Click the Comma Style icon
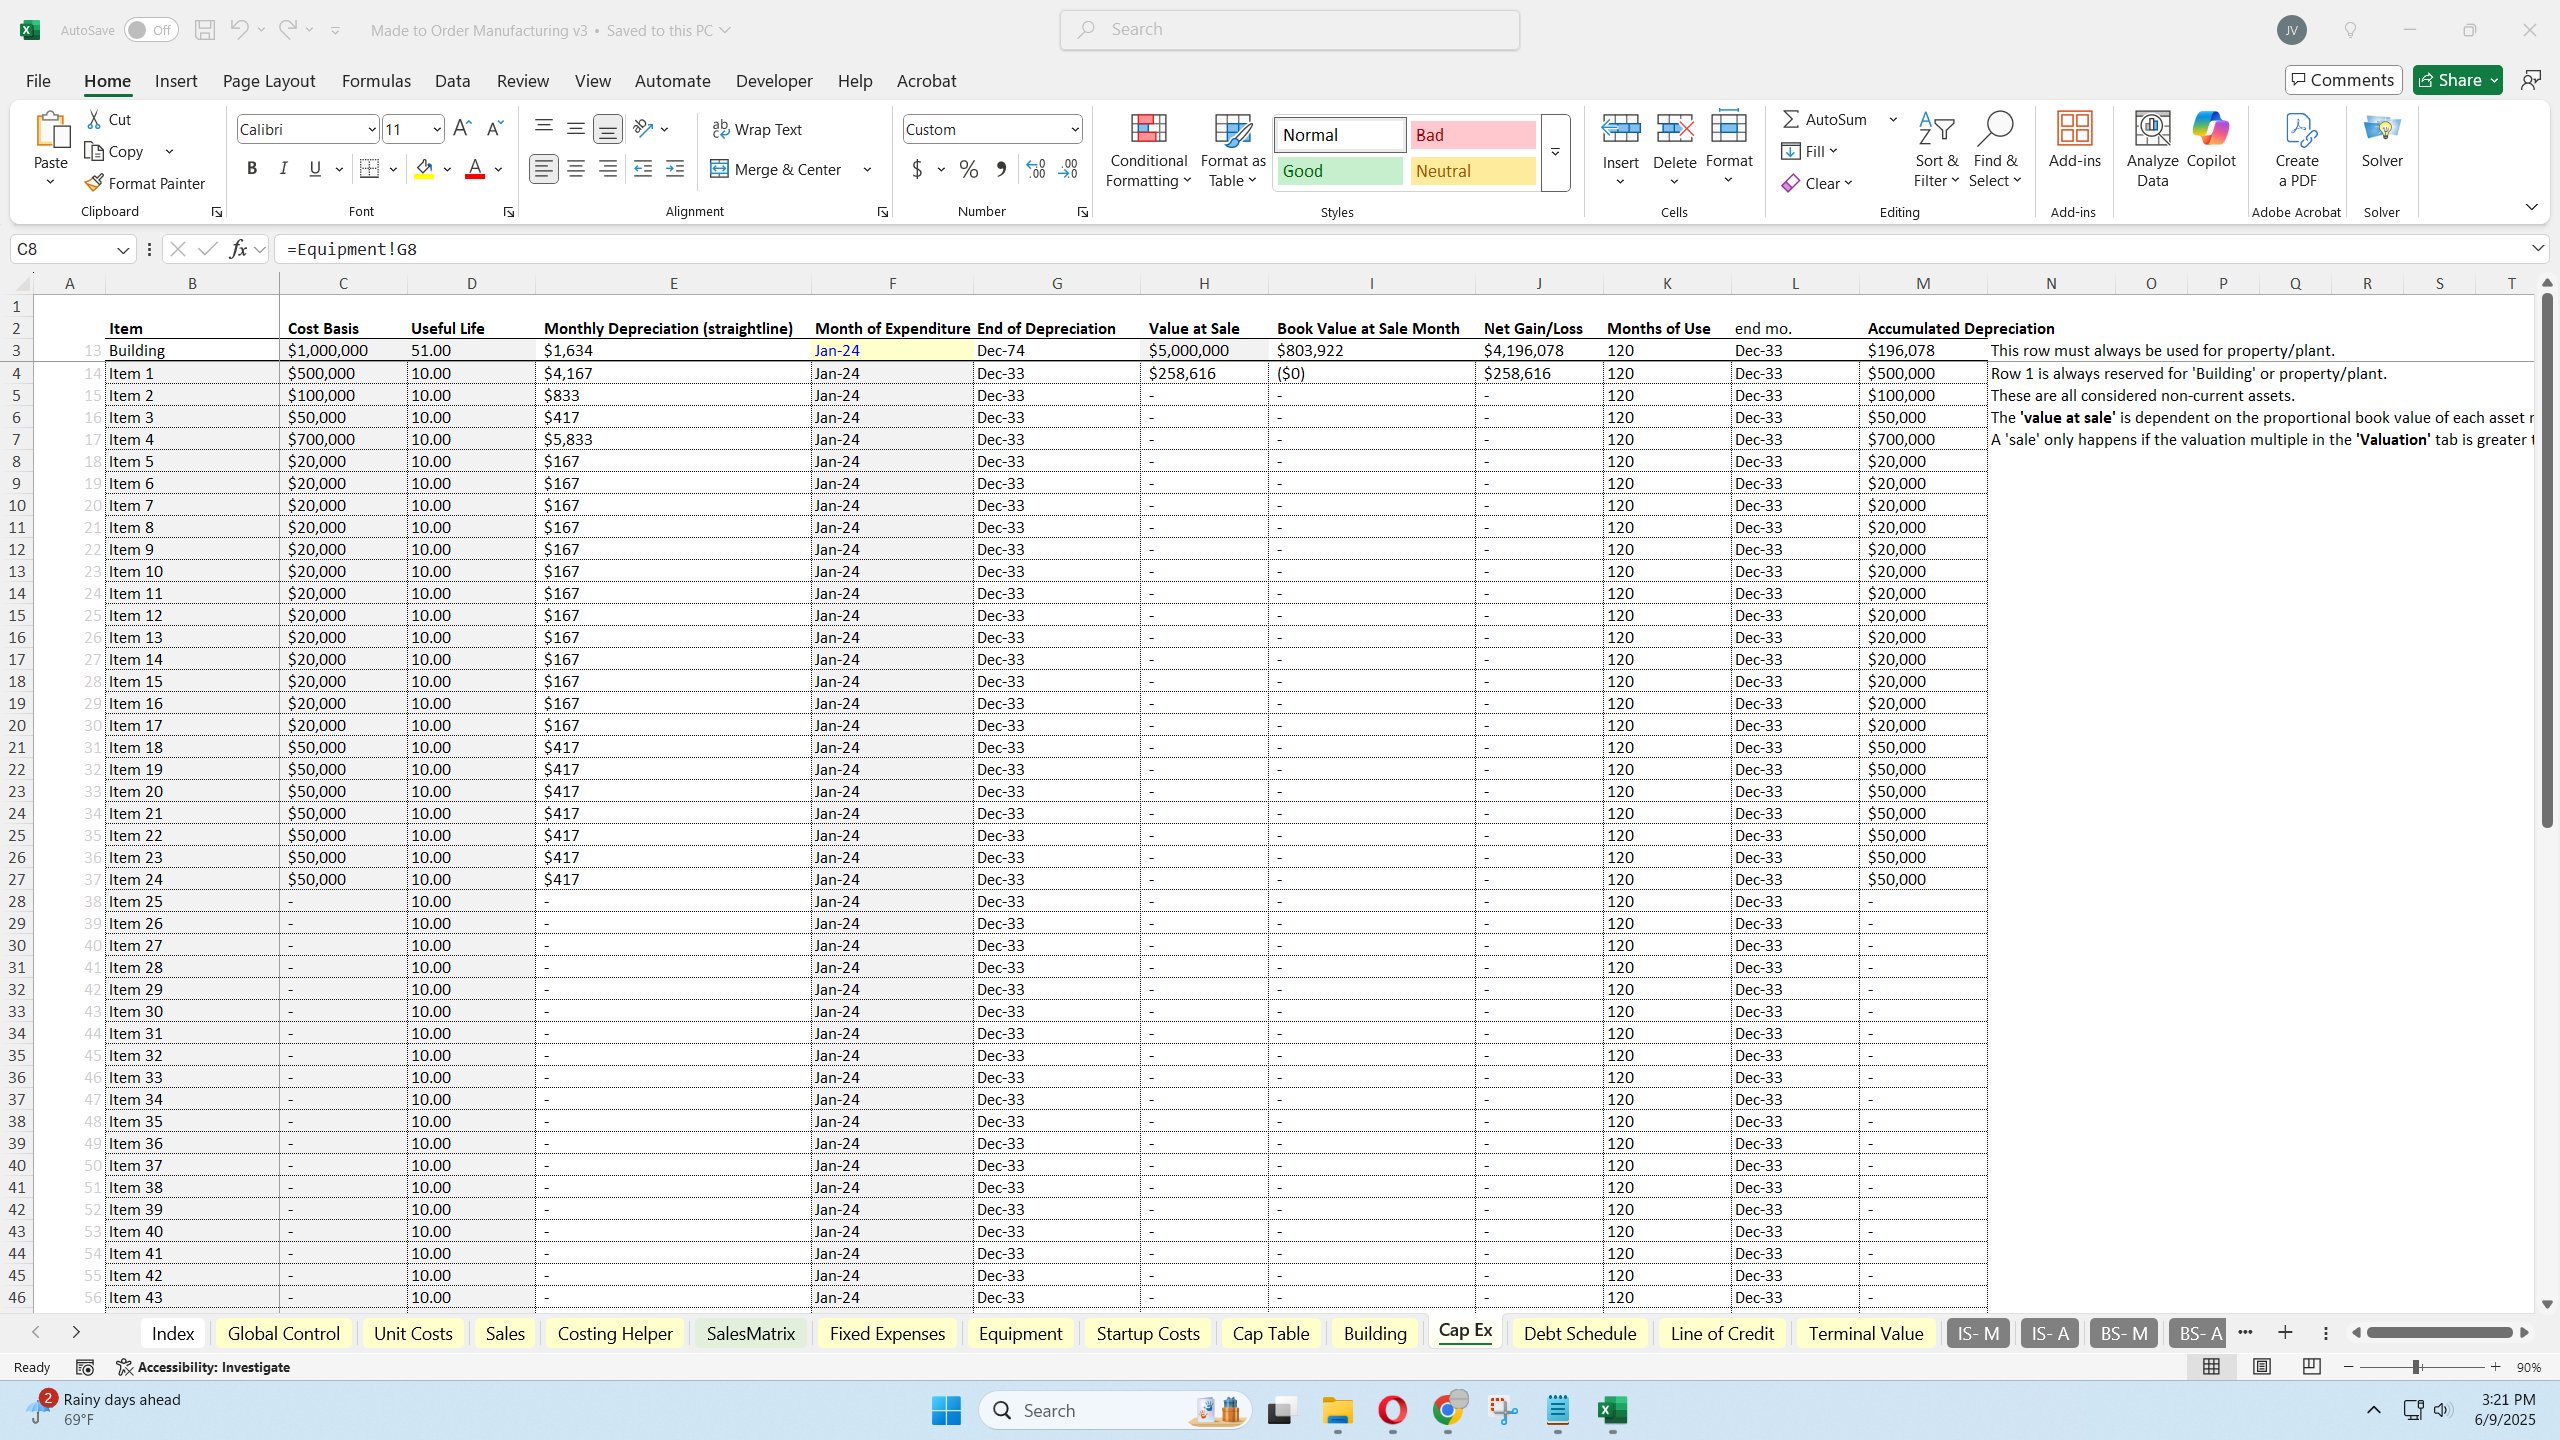 pyautogui.click(x=1001, y=169)
